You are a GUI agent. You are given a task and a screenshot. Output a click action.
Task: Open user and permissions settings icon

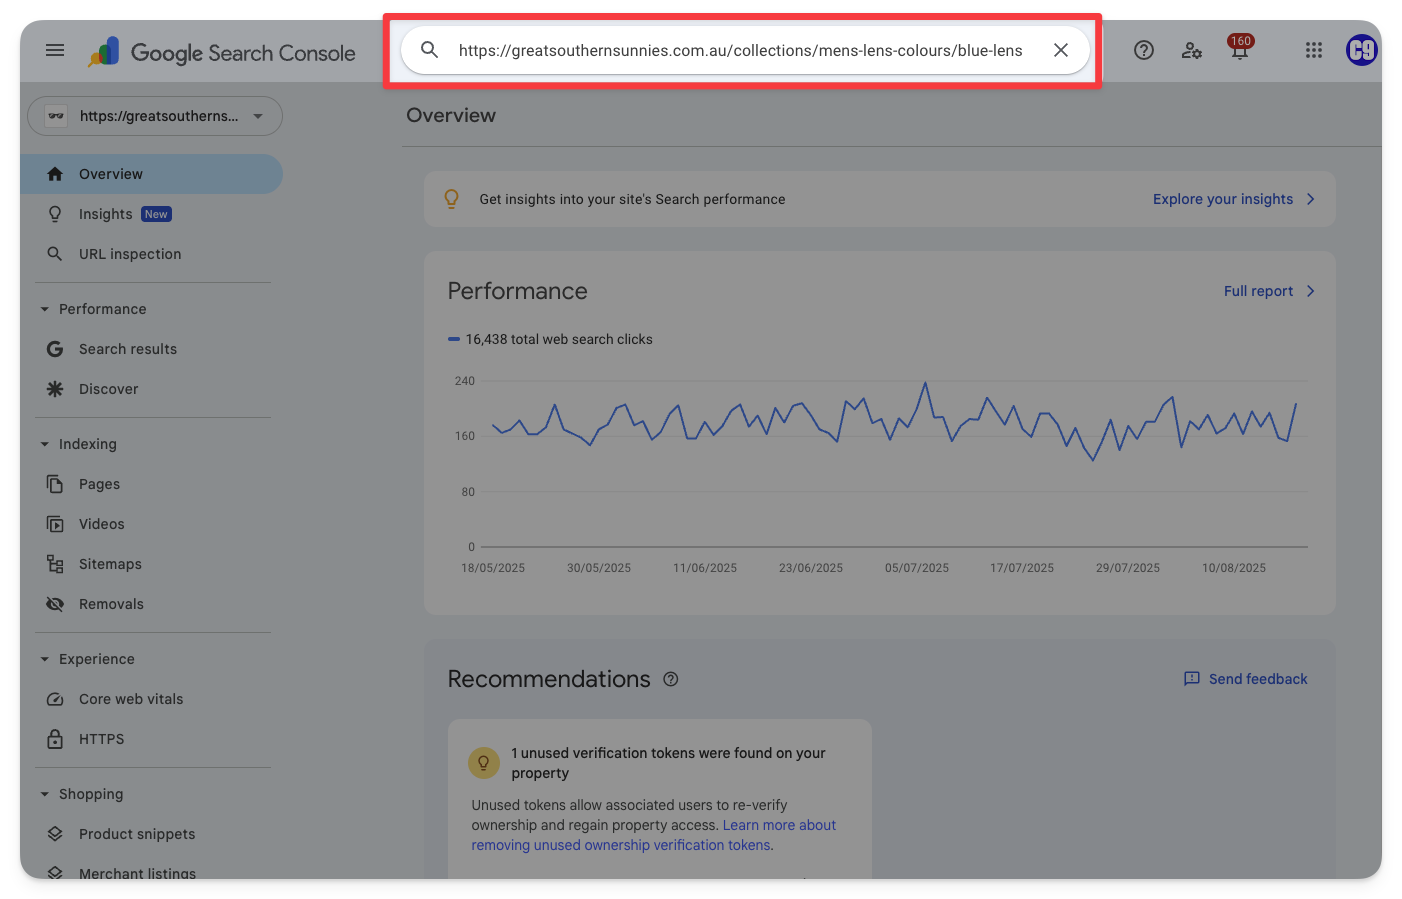click(x=1192, y=50)
